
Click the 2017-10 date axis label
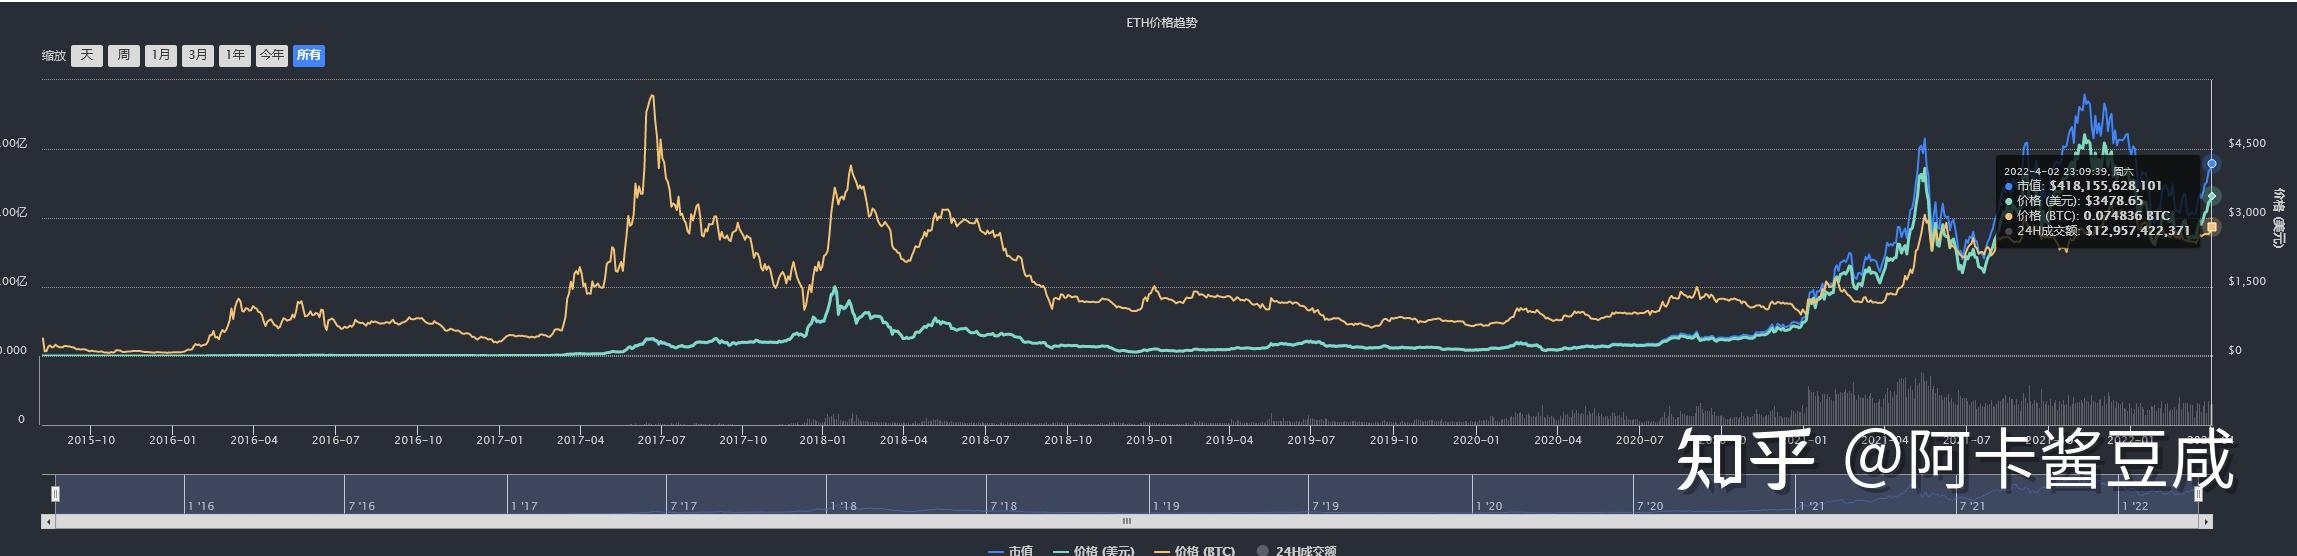tap(743, 440)
